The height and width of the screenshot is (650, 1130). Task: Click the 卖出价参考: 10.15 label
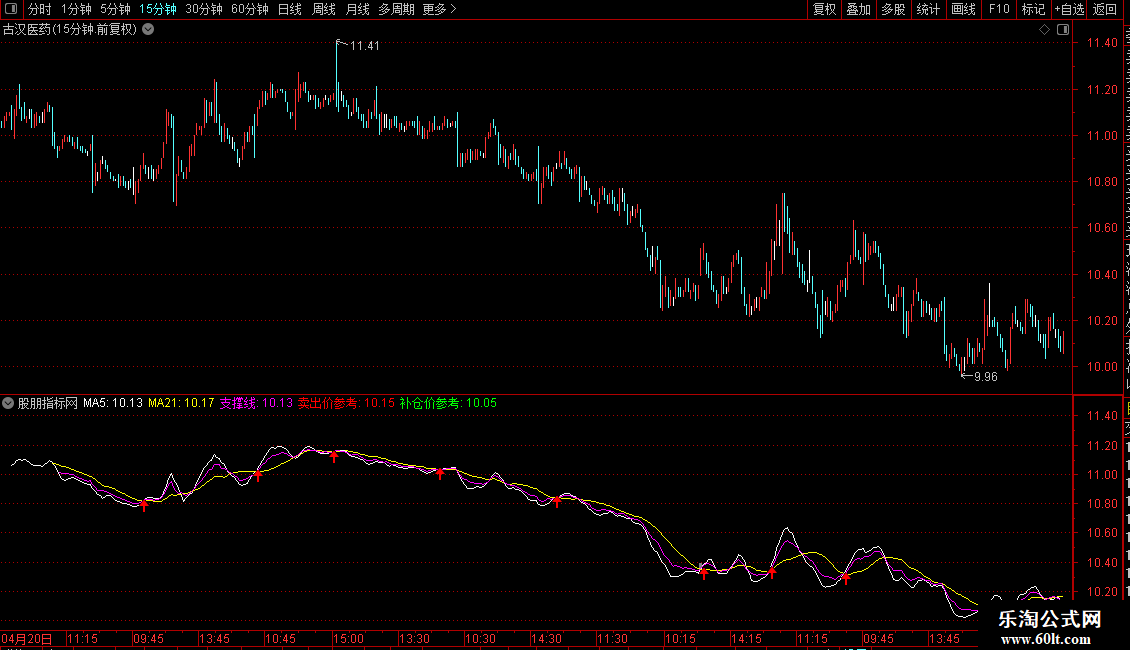point(346,404)
